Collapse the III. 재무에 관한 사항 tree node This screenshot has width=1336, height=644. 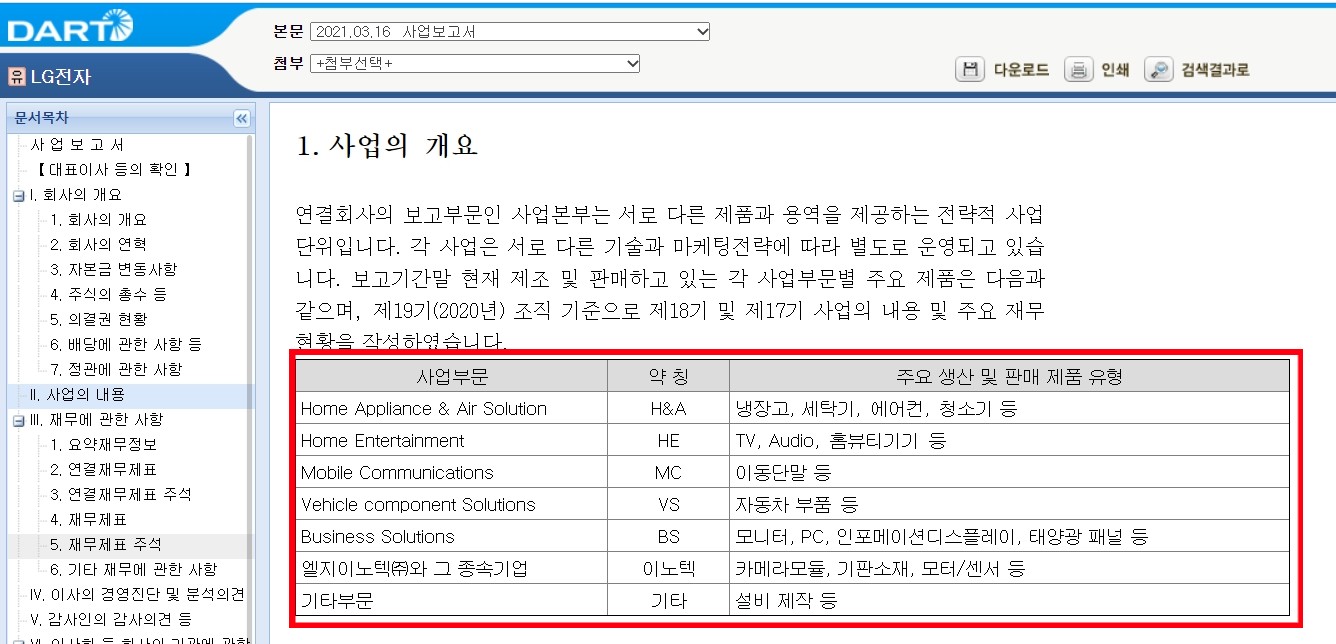18,420
